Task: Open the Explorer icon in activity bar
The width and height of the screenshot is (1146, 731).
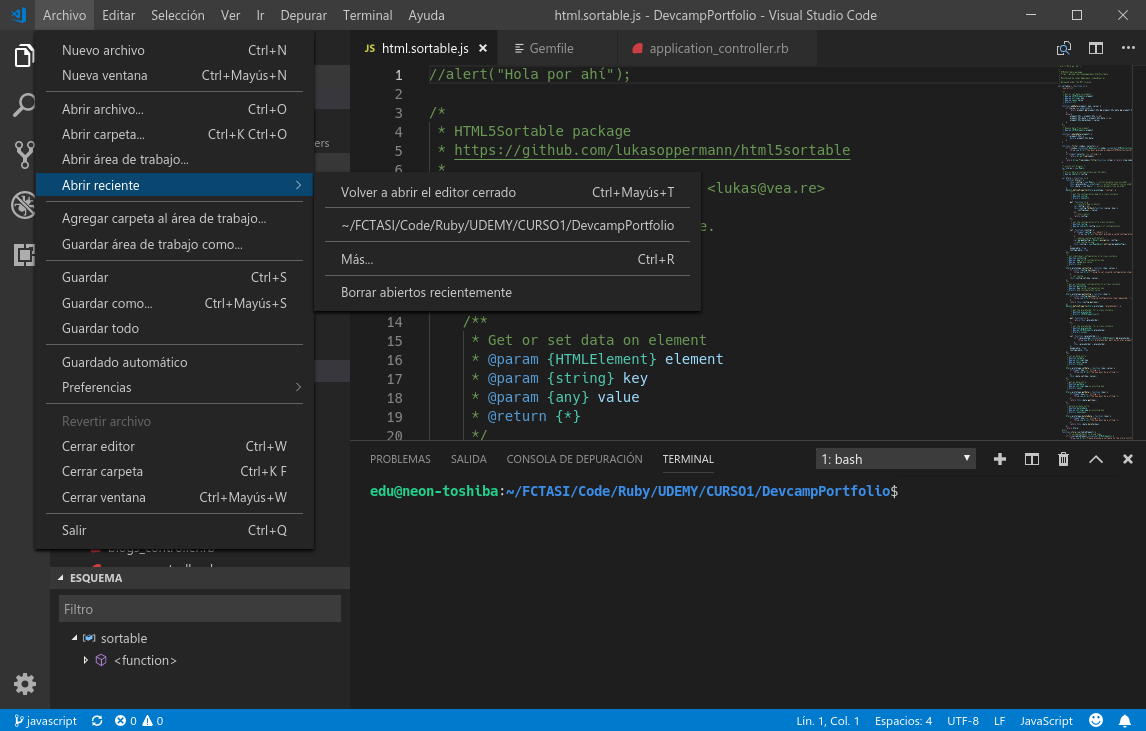Action: pyautogui.click(x=24, y=56)
